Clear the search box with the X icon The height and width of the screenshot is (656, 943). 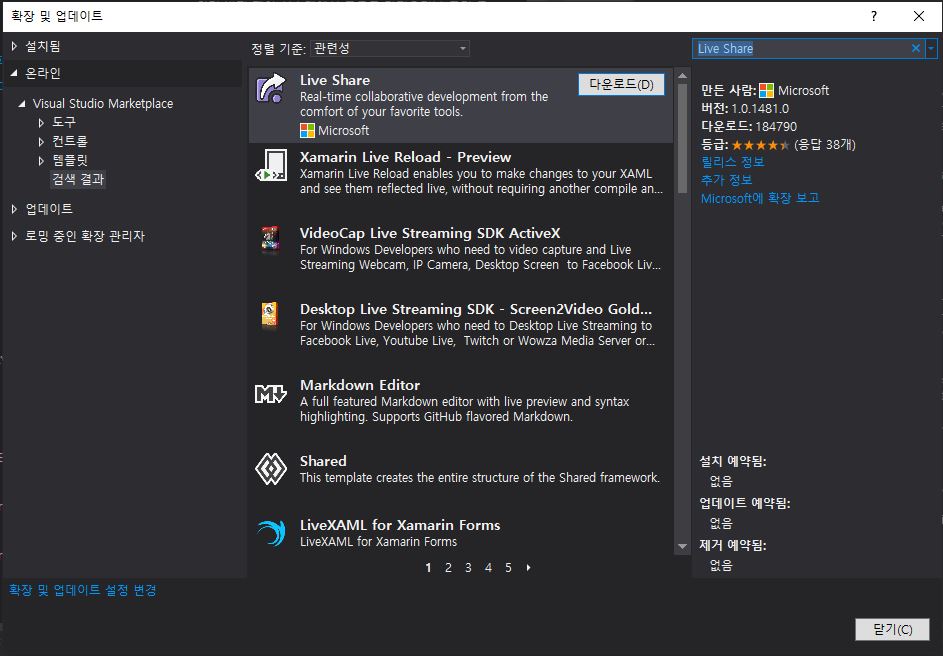(x=915, y=48)
